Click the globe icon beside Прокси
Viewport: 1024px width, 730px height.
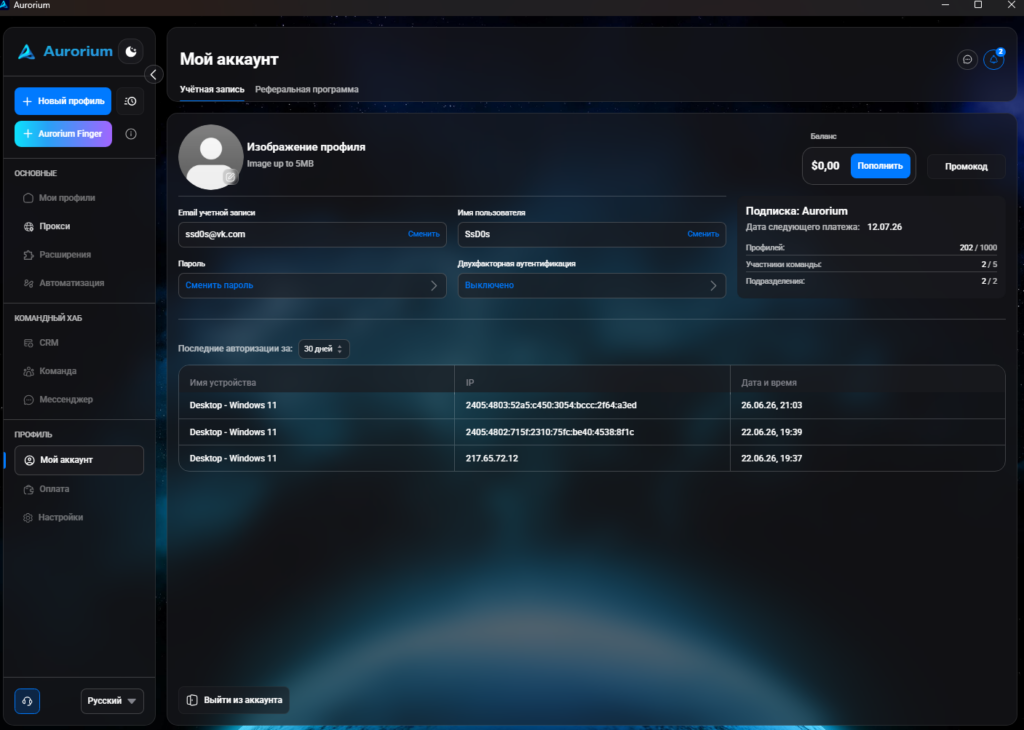click(29, 227)
